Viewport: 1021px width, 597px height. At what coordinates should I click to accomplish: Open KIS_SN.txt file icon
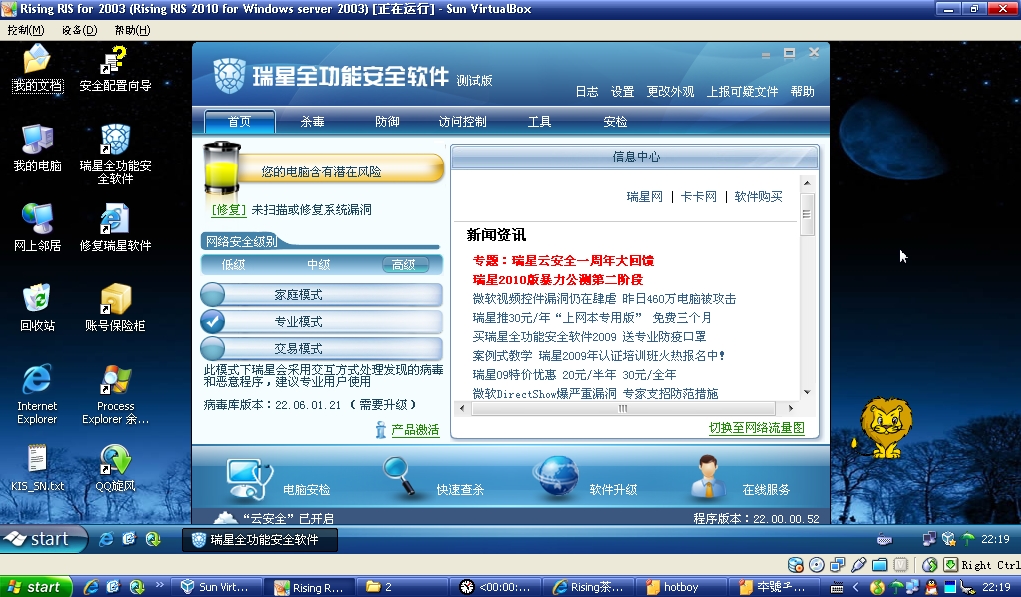click(37, 467)
